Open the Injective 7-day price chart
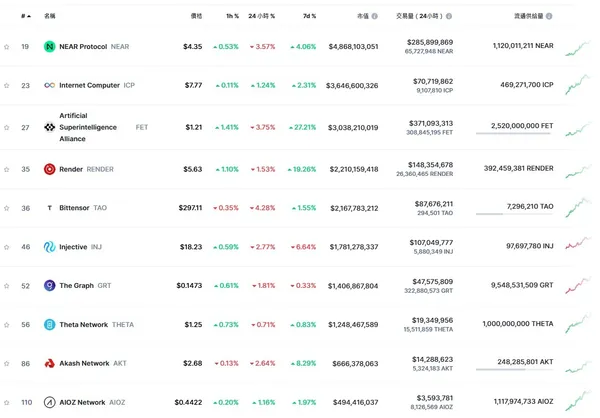 pos(579,245)
